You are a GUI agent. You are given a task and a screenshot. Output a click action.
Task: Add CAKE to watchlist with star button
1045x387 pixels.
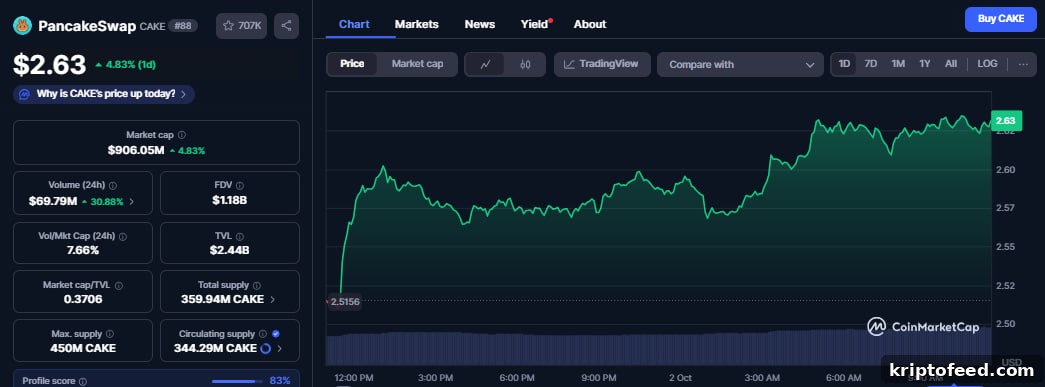(241, 25)
